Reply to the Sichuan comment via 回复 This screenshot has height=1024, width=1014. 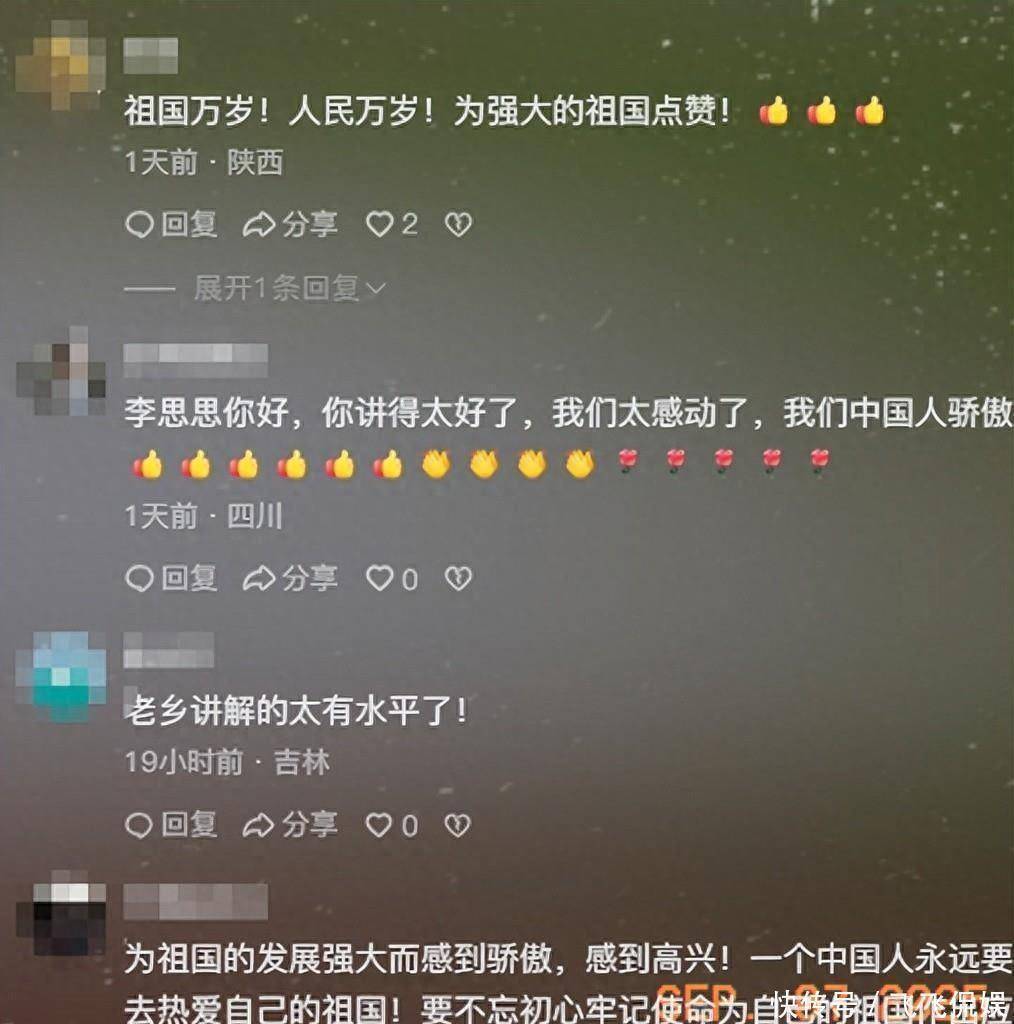pos(171,579)
